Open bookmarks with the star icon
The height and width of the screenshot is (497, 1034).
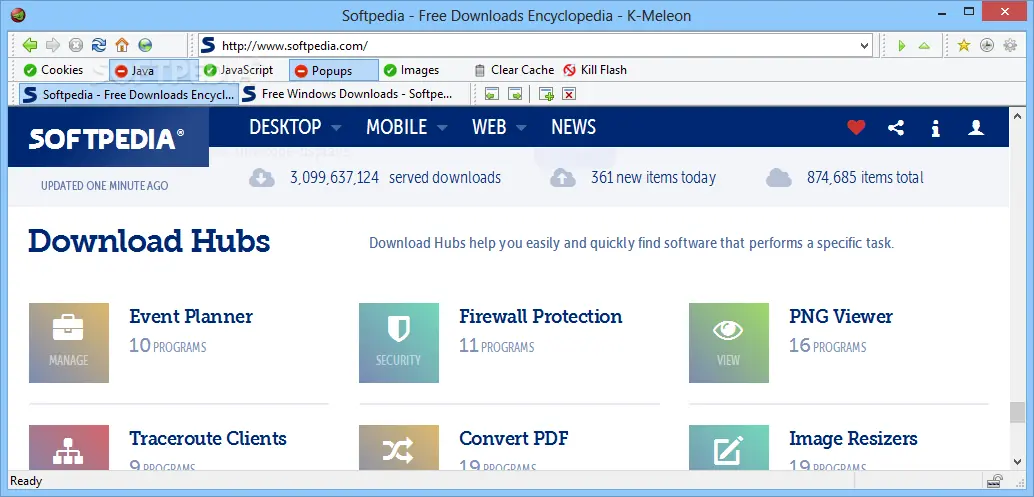tap(963, 45)
